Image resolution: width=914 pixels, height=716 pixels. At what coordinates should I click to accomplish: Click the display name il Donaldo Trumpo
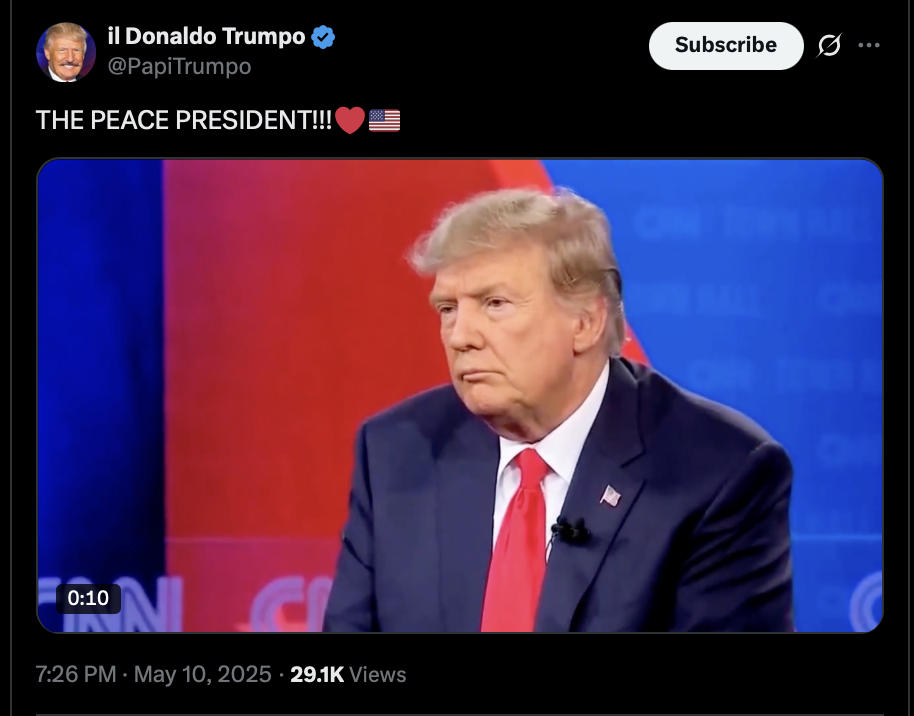point(206,36)
